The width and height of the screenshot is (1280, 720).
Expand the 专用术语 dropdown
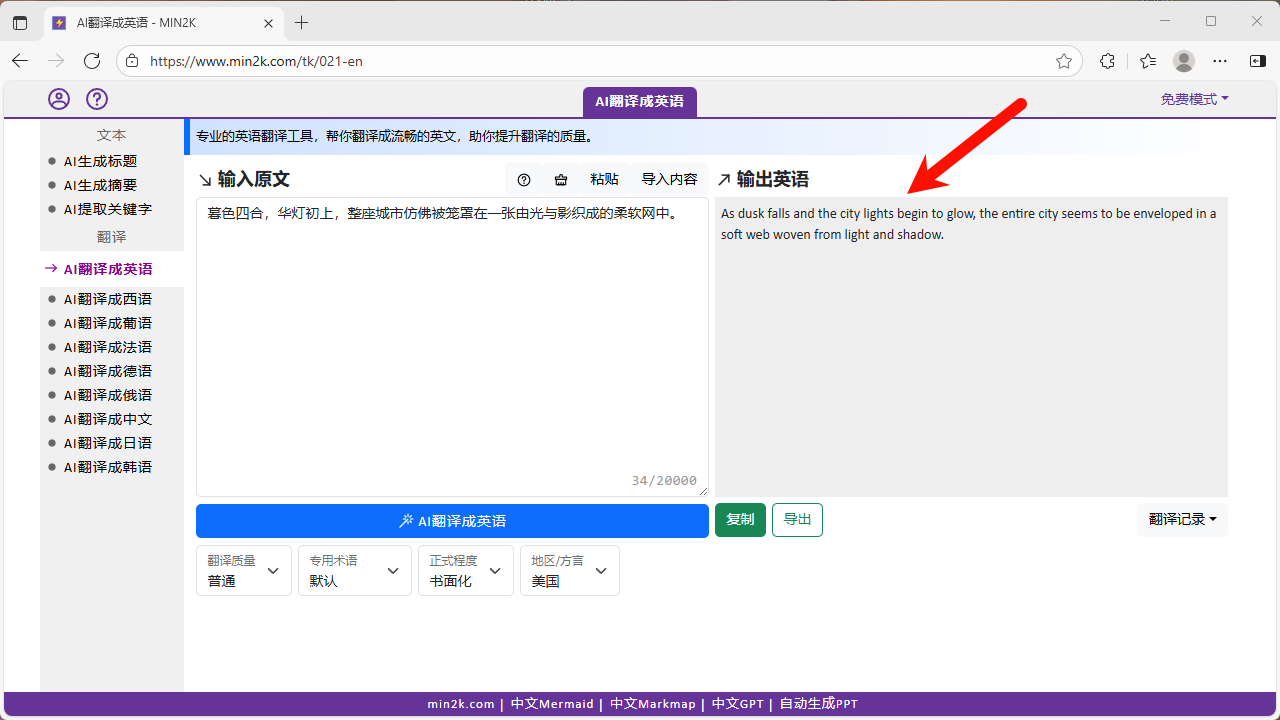(355, 571)
